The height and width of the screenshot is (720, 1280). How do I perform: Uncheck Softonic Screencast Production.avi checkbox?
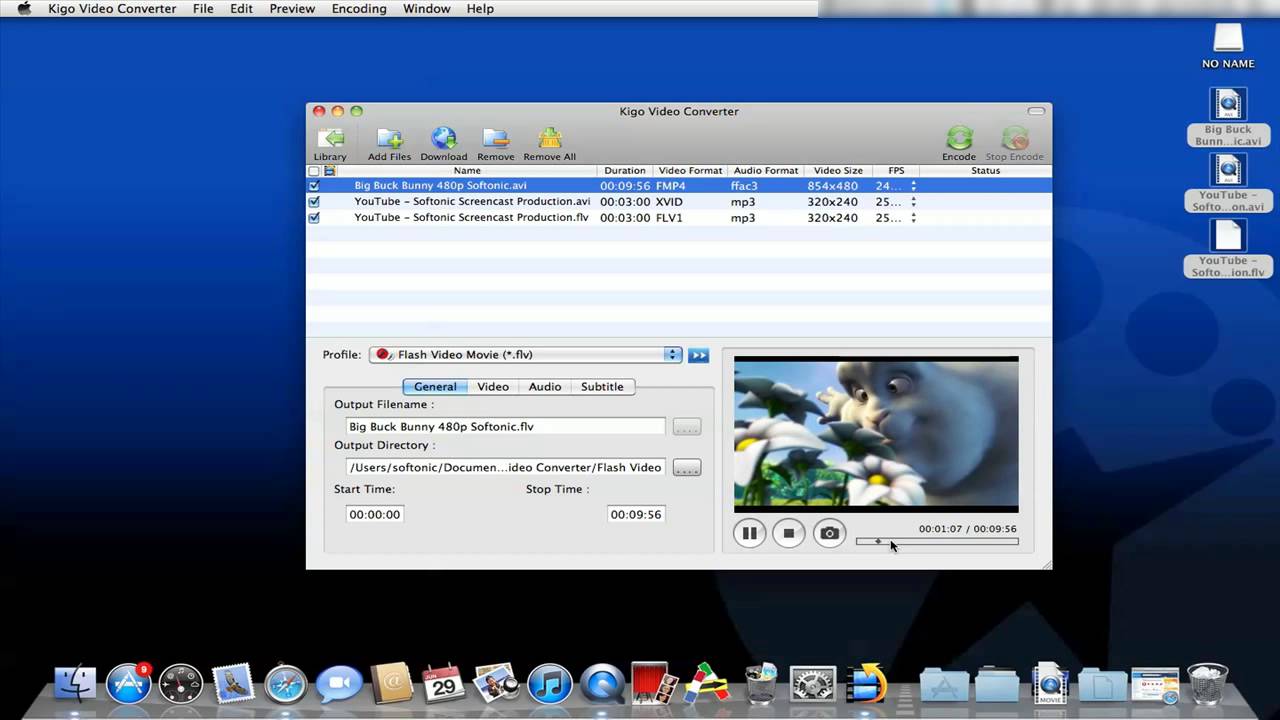[314, 202]
